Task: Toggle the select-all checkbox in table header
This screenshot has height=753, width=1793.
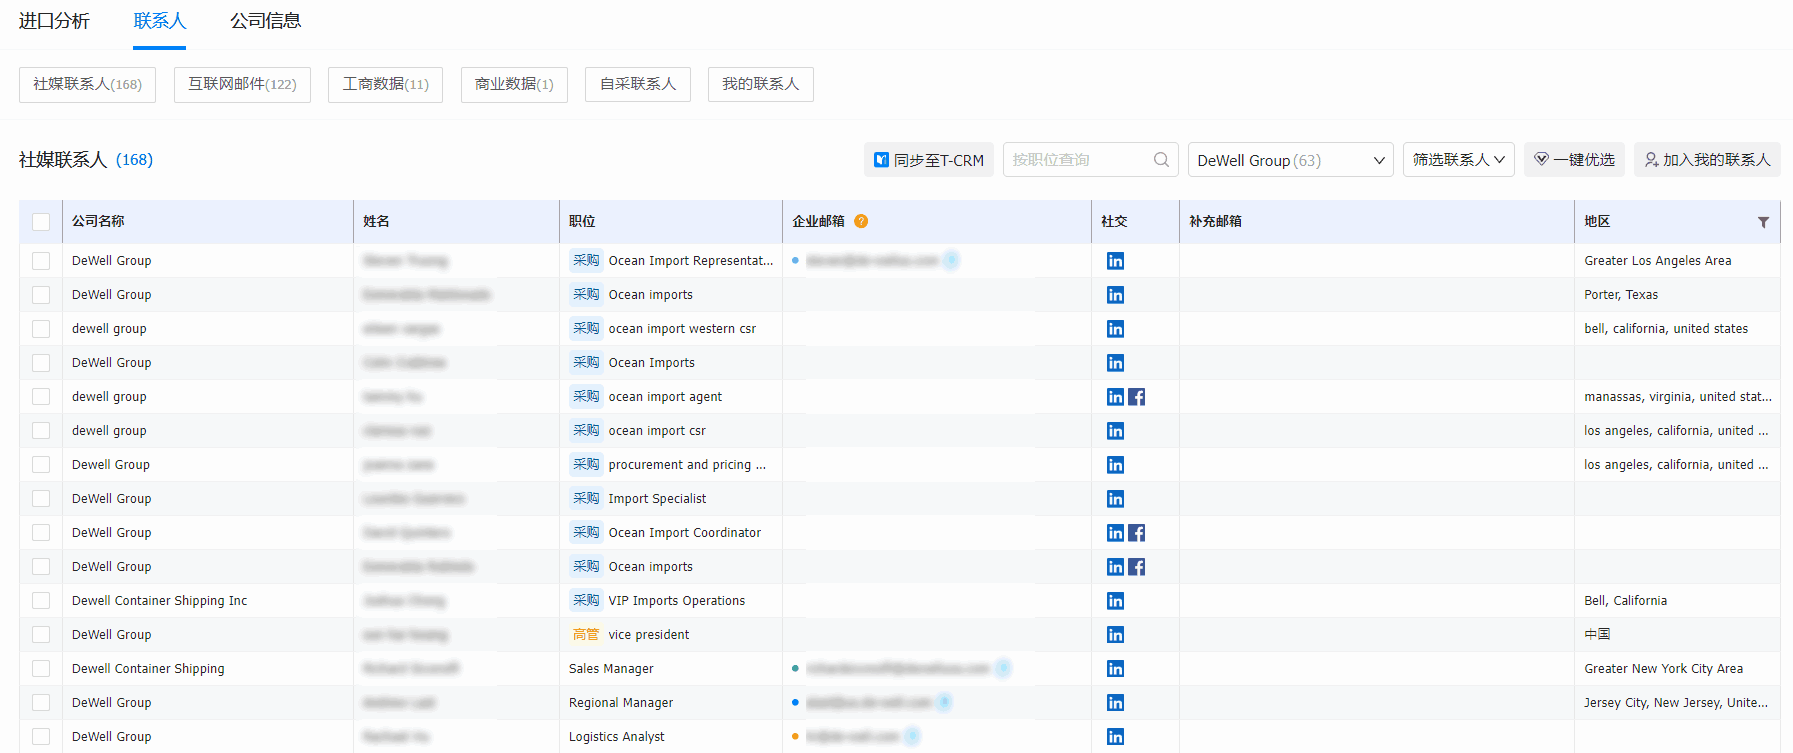Action: pos(41,222)
